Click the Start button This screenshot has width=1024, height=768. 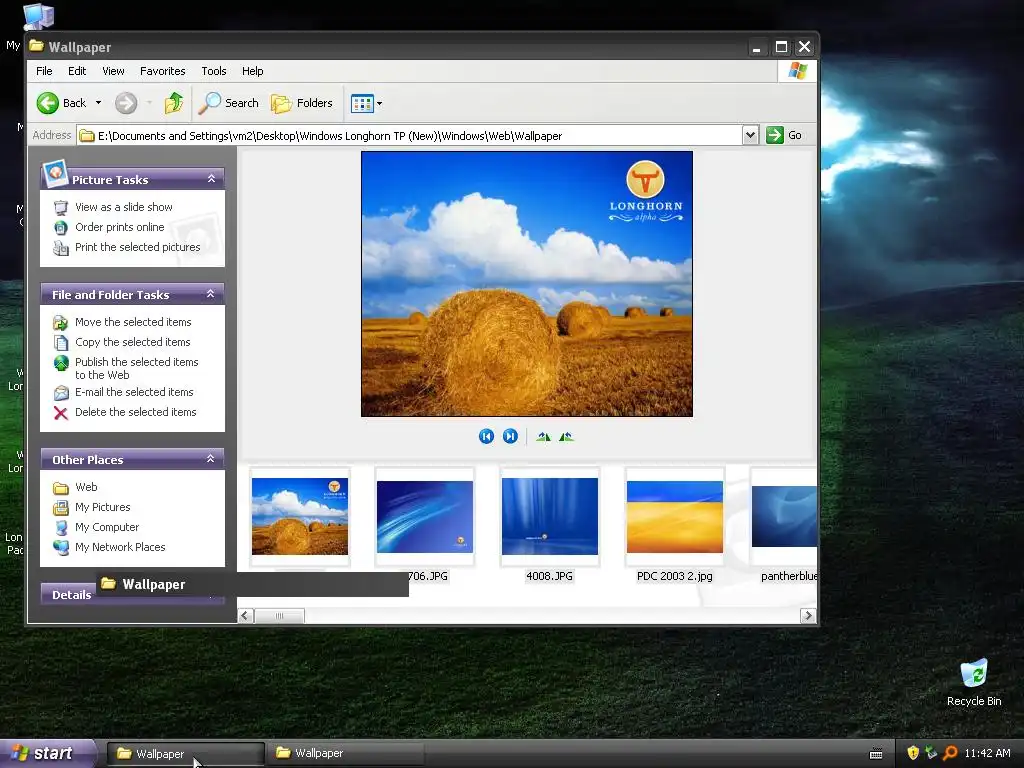46,754
